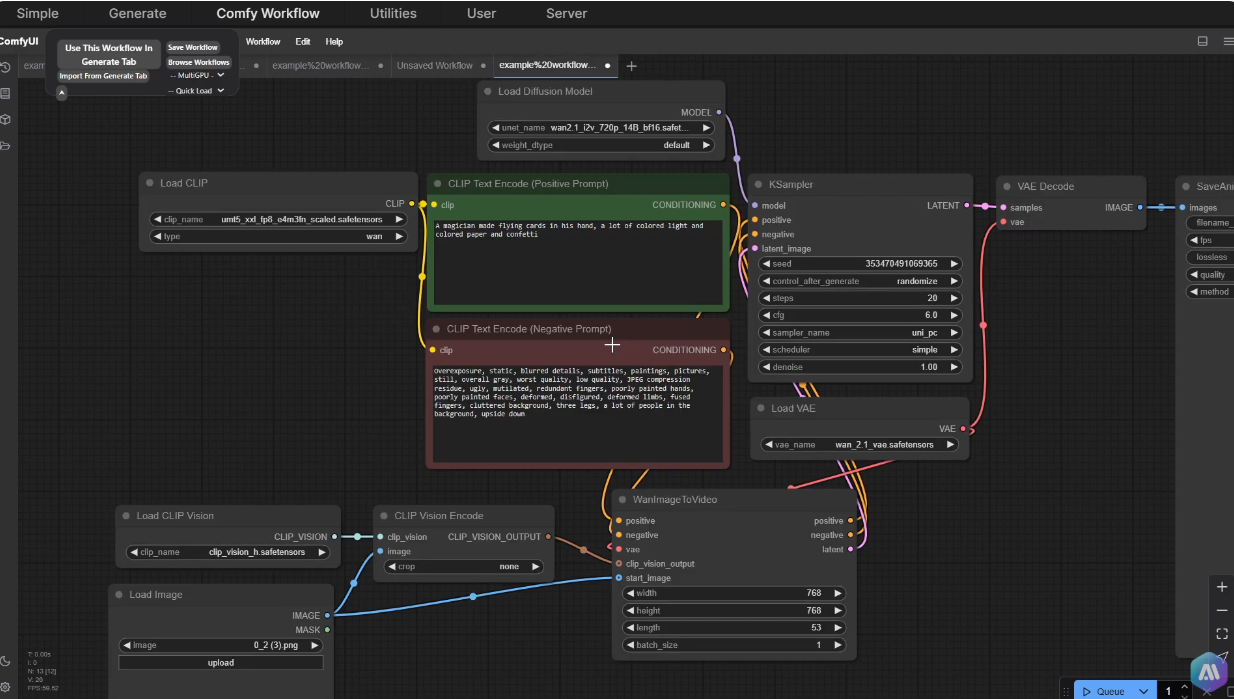Collapse the workflow helper popup with up arrow
Image resolution: width=1234 pixels, height=699 pixels.
tap(61, 93)
